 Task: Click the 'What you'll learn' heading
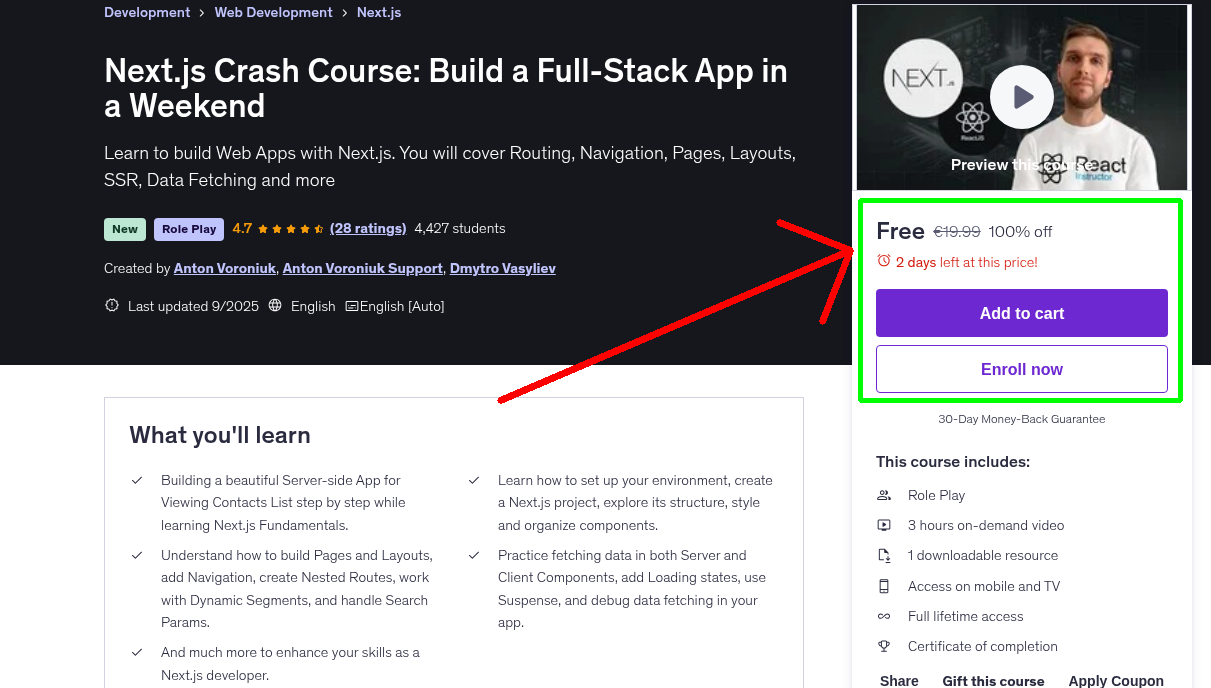(x=220, y=435)
